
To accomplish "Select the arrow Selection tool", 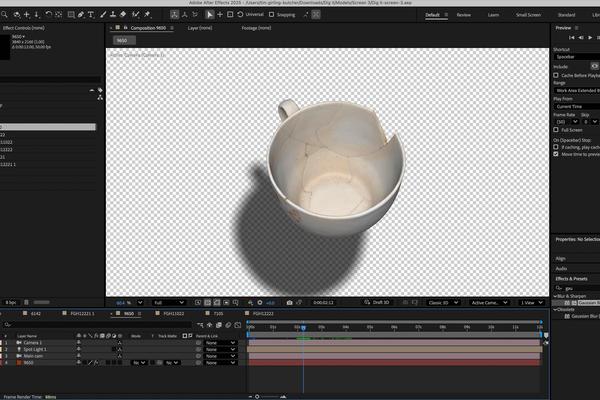I will [x=209, y=15].
